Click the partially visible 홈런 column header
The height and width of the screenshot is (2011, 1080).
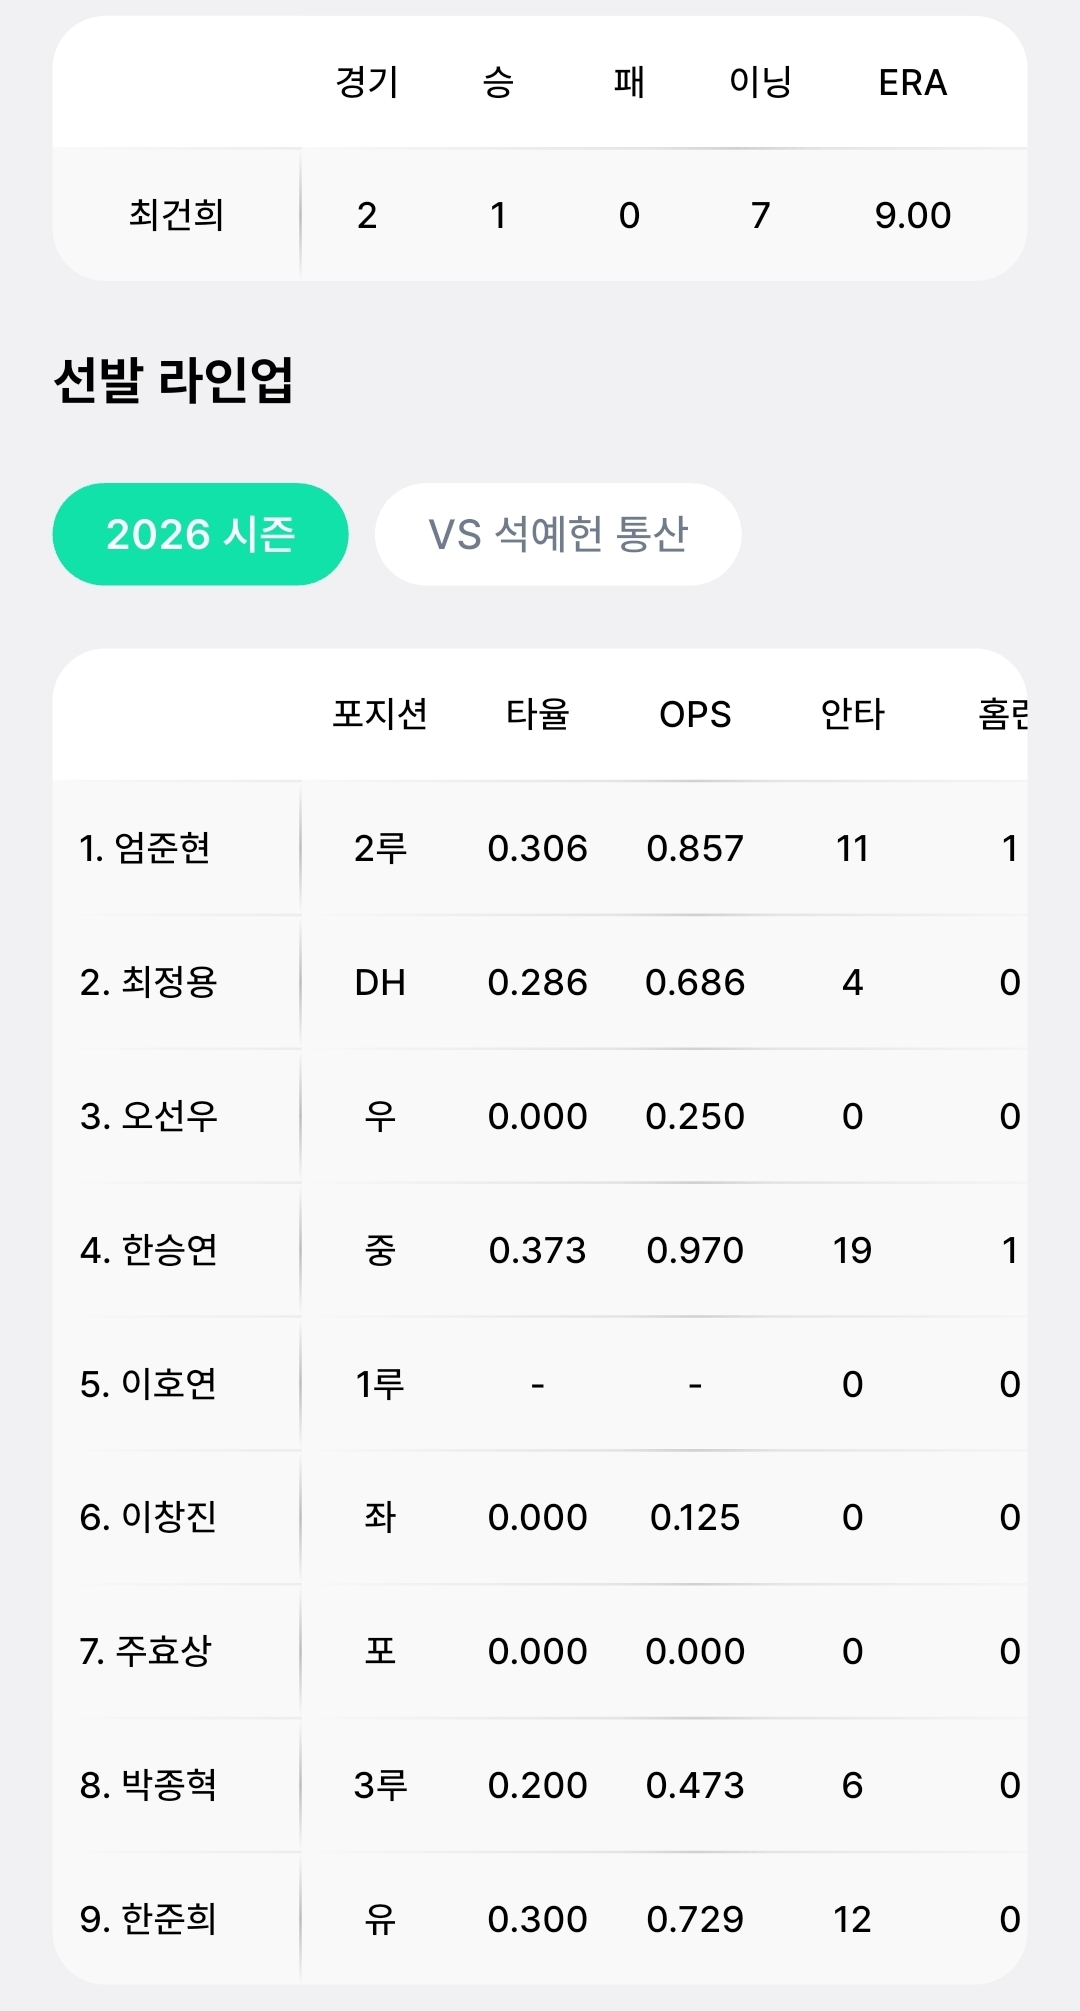tap(1003, 714)
